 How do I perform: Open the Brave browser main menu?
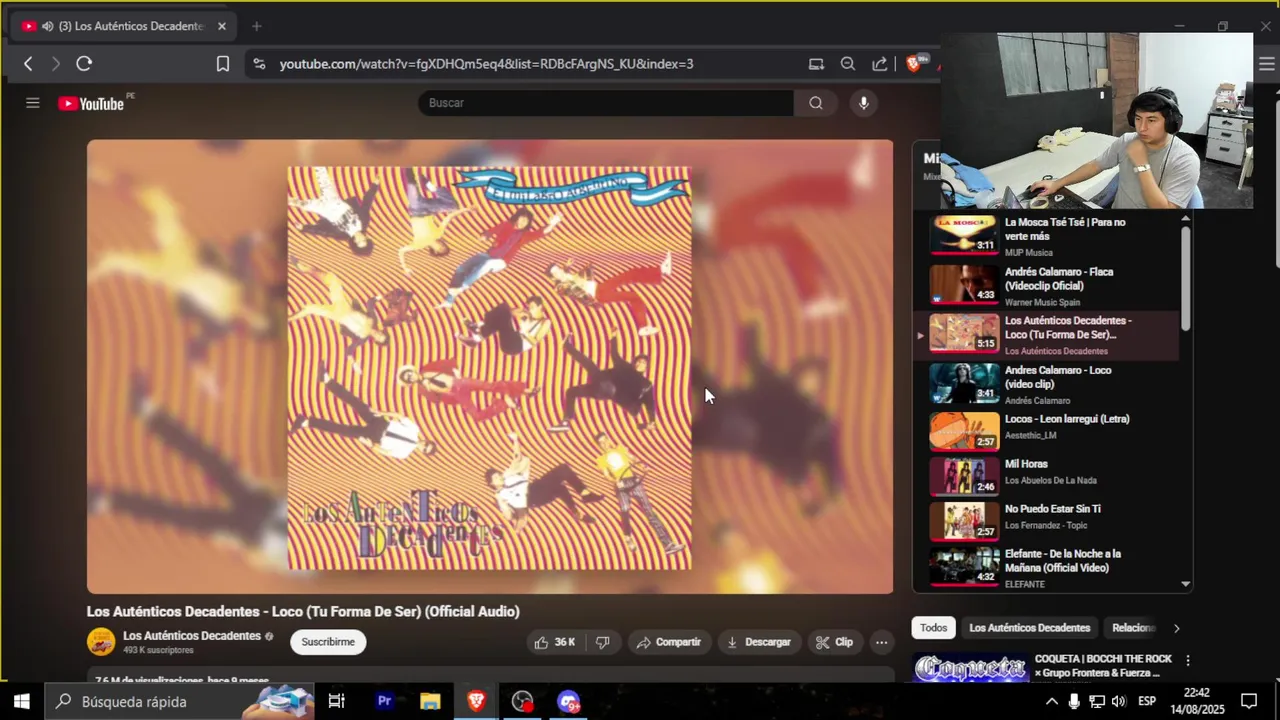pyautogui.click(x=1266, y=64)
